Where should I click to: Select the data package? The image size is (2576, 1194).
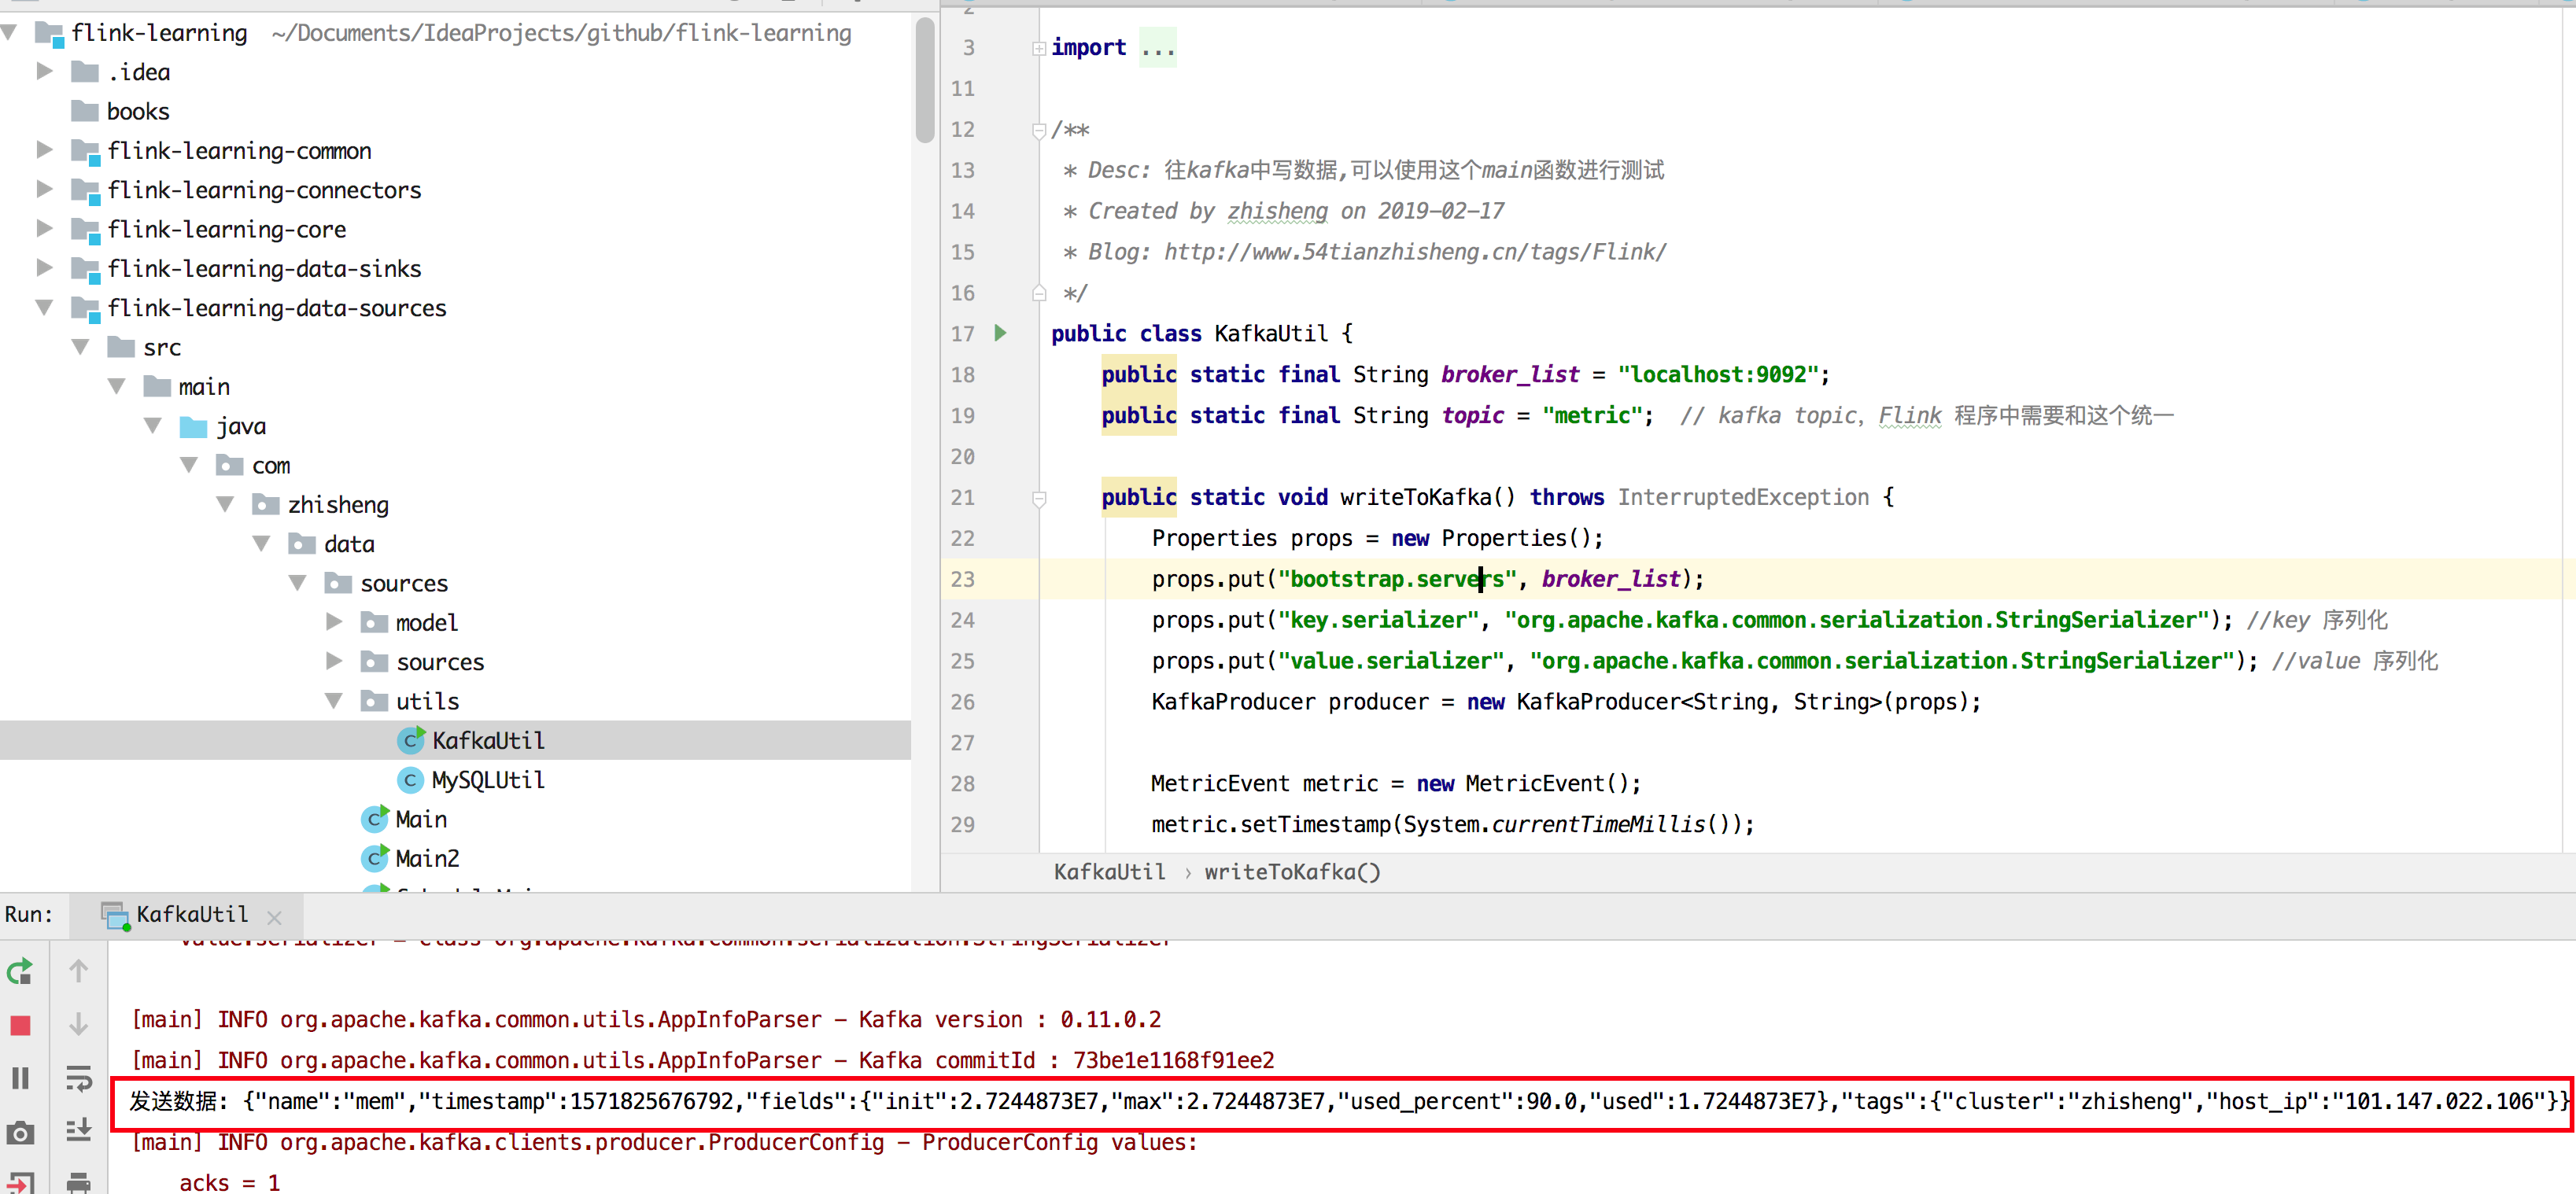349,544
